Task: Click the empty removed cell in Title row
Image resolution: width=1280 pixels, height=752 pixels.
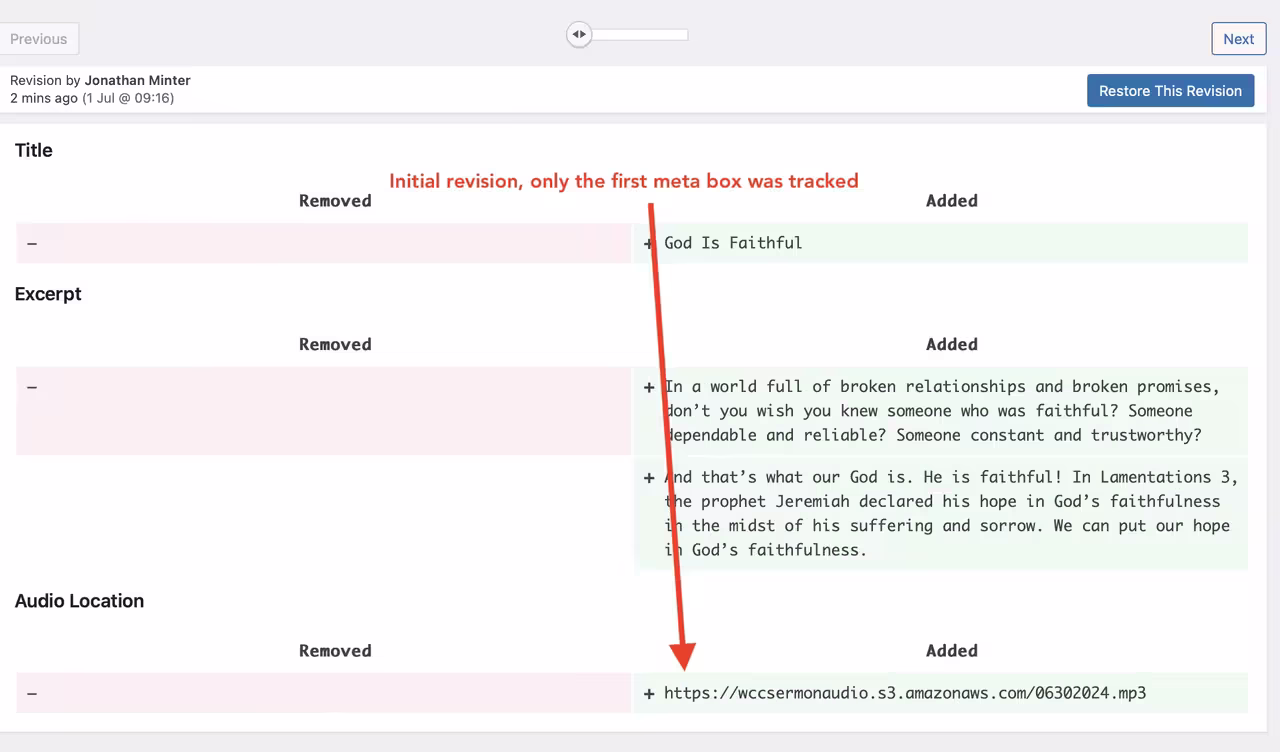Action: click(x=323, y=243)
